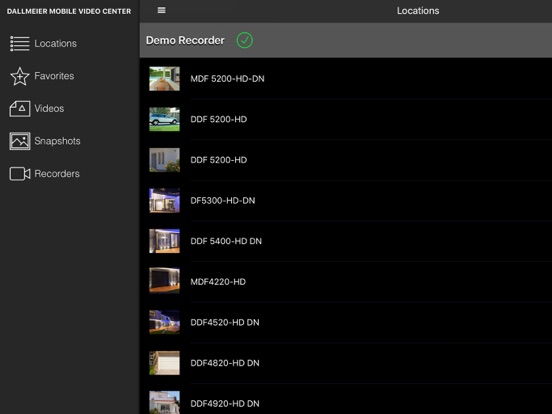Open the DF5300-HD-DN camera thumbnail
Image resolution: width=552 pixels, height=414 pixels.
point(164,200)
